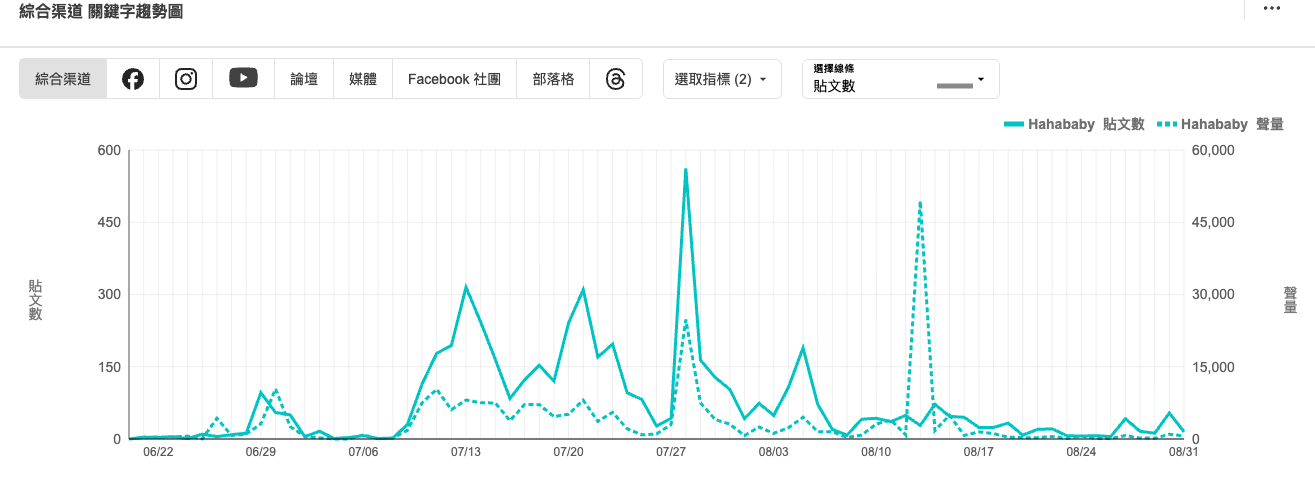Toggle Hahababy 貼文數 legend series

[x=1074, y=125]
